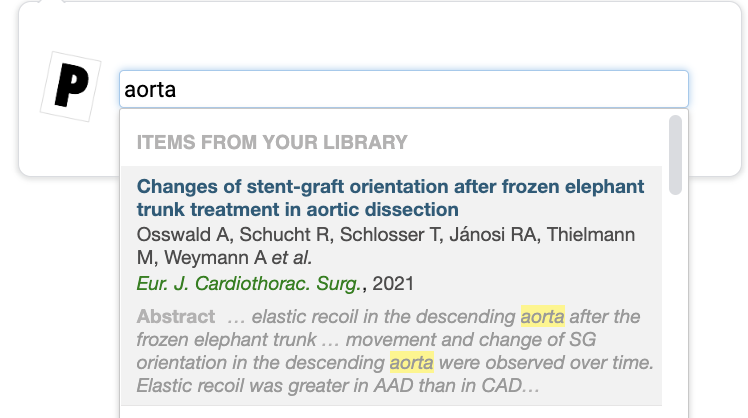Click the black P logo icon
Screen dimensions: 748x418
71,86
